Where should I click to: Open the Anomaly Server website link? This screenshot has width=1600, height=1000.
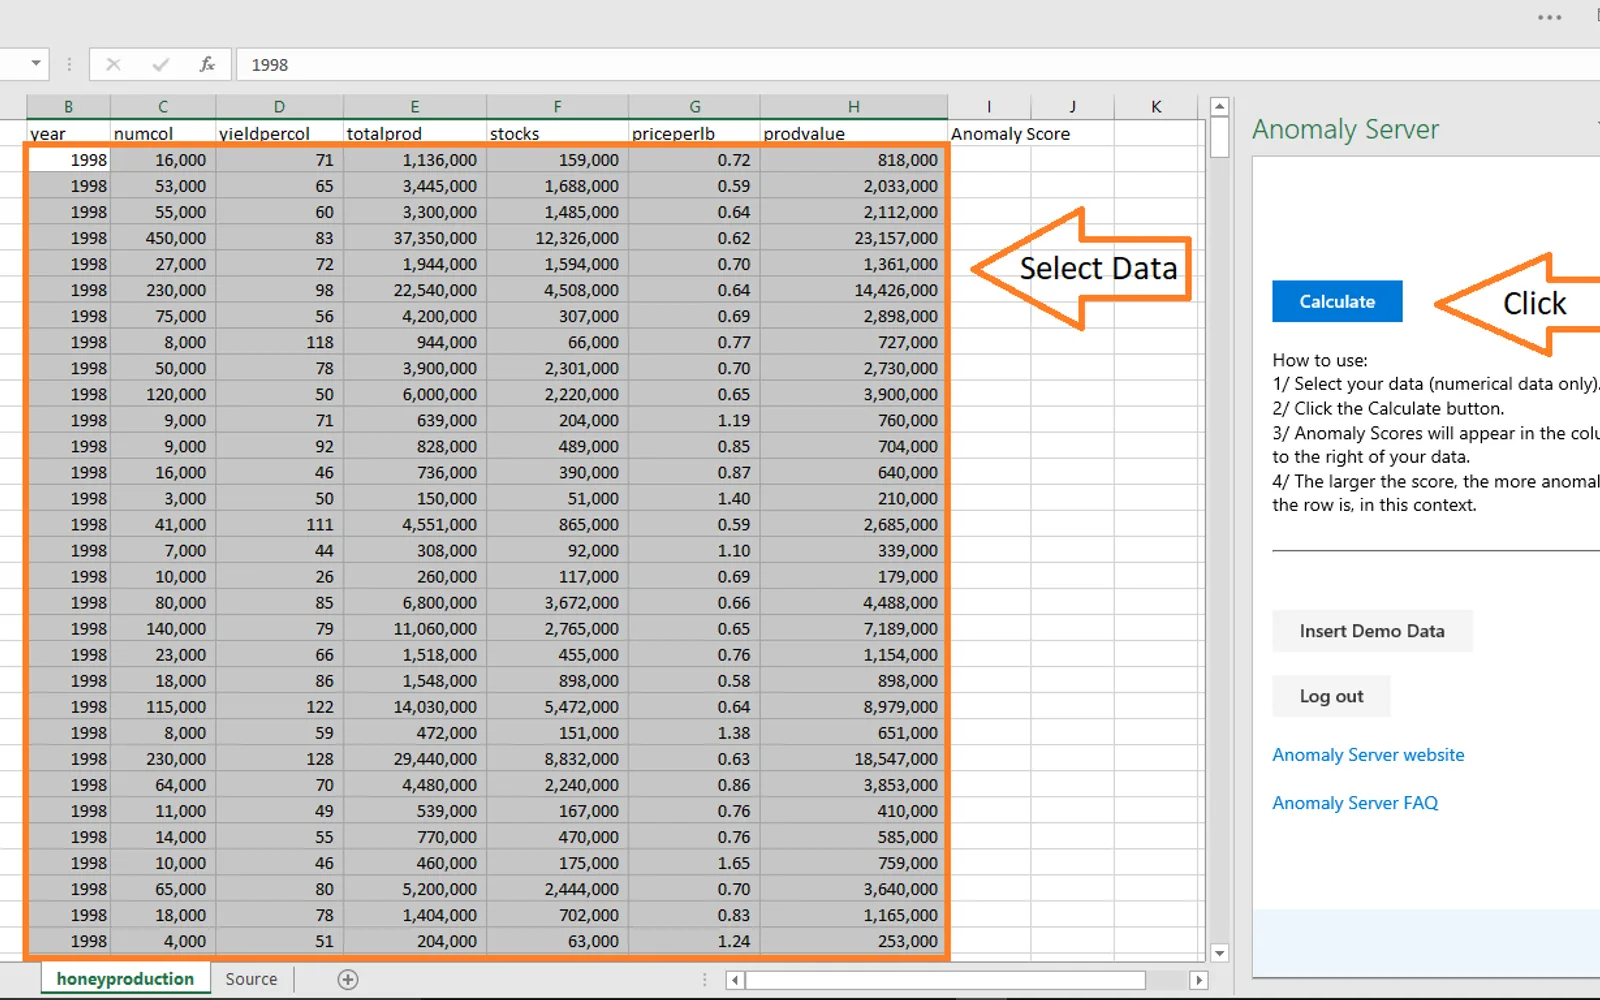(1368, 755)
